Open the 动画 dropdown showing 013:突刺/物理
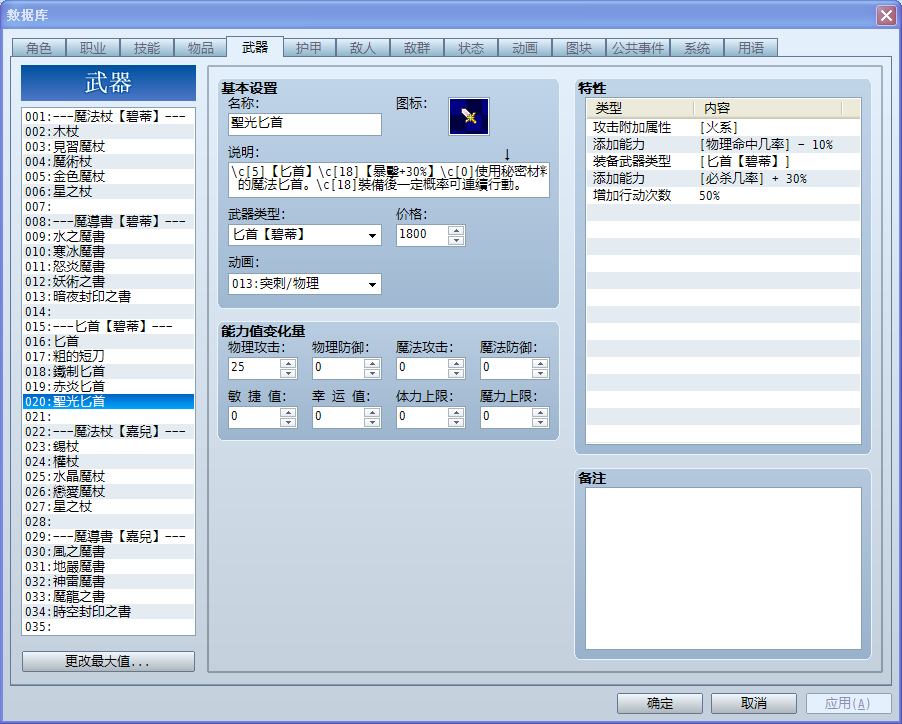902x724 pixels. coord(372,284)
